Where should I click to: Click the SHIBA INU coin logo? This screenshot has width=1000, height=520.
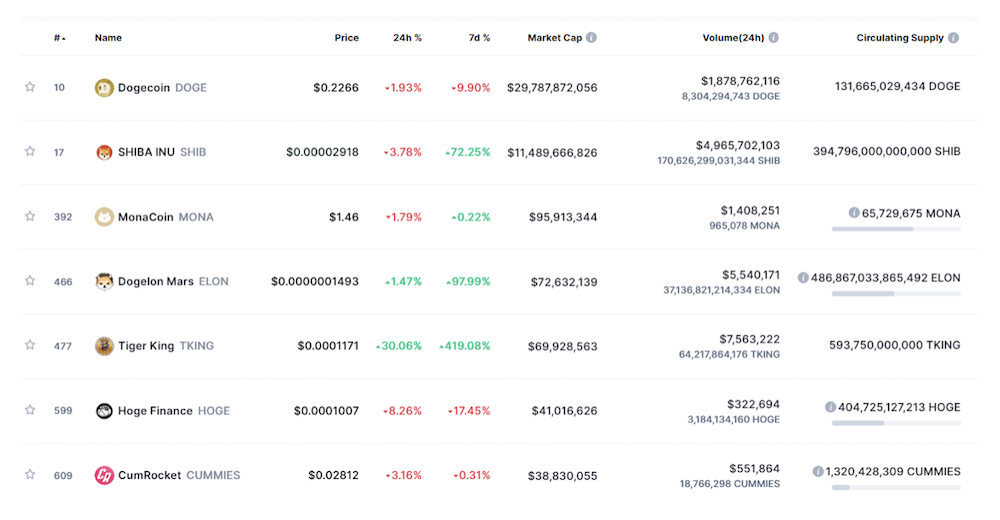(104, 152)
